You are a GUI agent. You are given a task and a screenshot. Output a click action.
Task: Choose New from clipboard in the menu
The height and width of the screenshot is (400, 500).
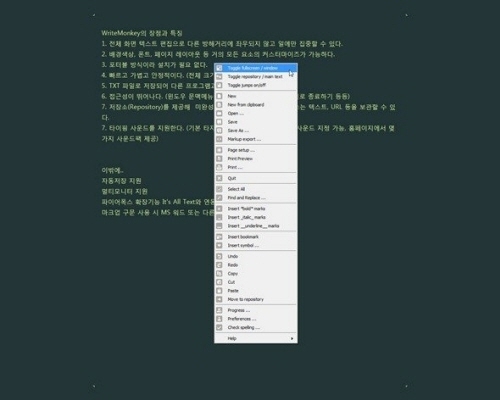point(256,105)
